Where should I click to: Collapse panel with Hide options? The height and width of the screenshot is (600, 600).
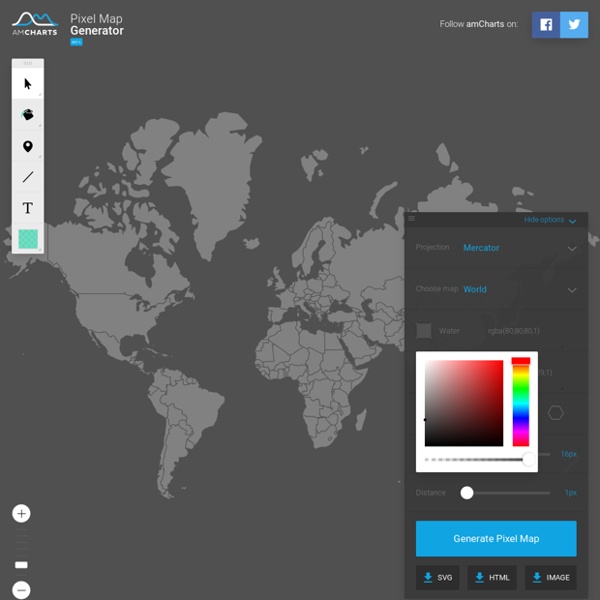tap(549, 219)
